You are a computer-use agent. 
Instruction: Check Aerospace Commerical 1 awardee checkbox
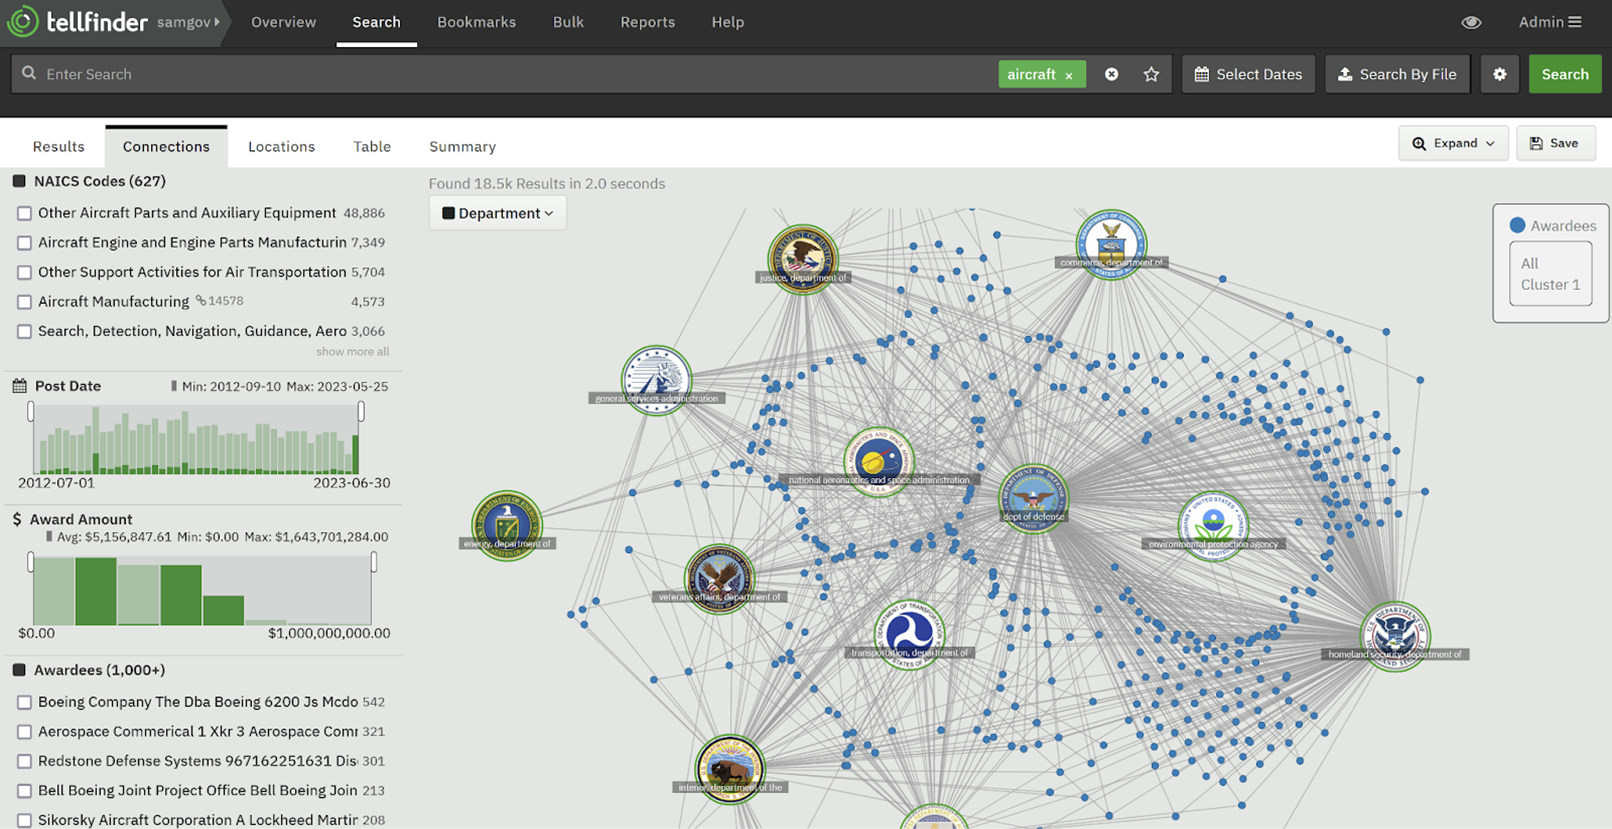pos(24,732)
